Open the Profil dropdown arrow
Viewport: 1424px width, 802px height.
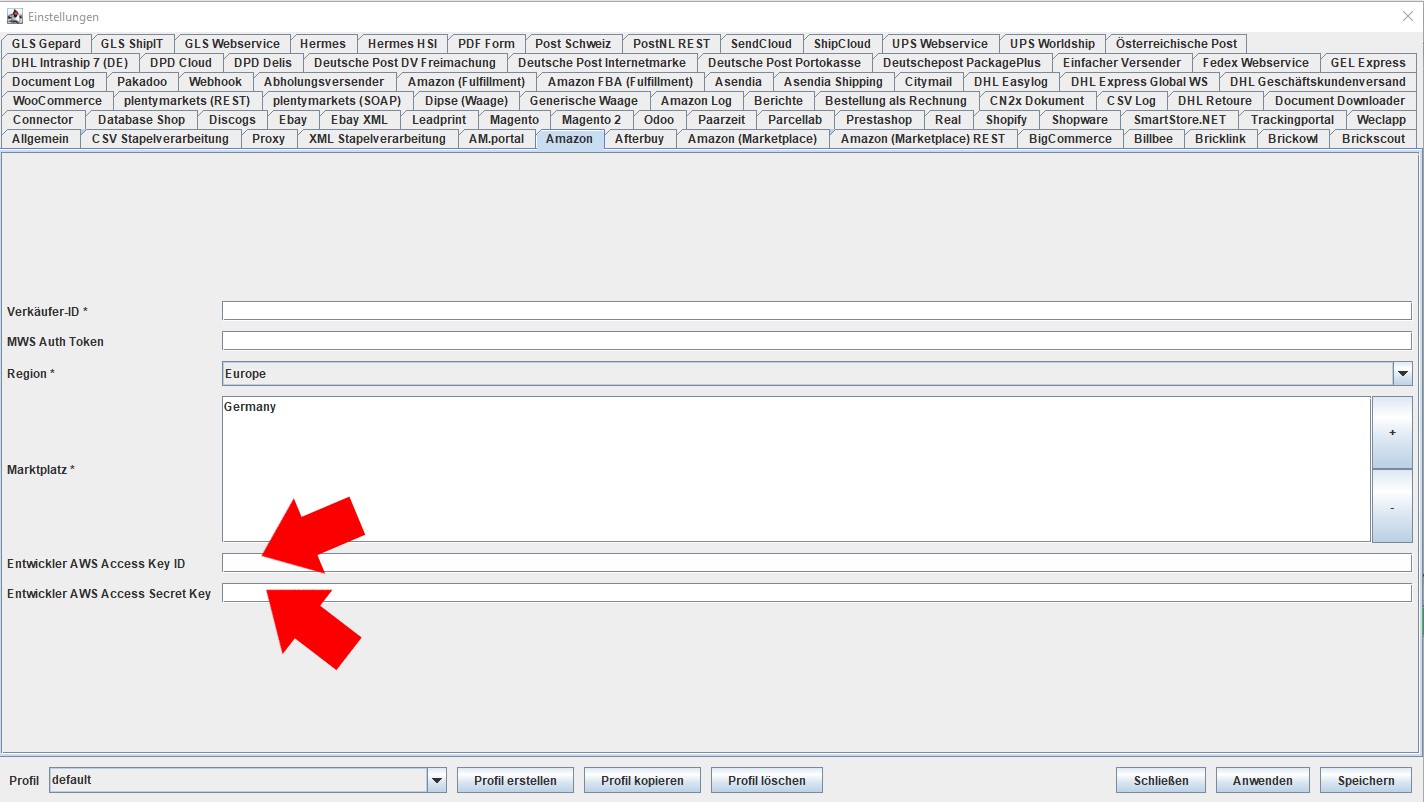(436, 780)
